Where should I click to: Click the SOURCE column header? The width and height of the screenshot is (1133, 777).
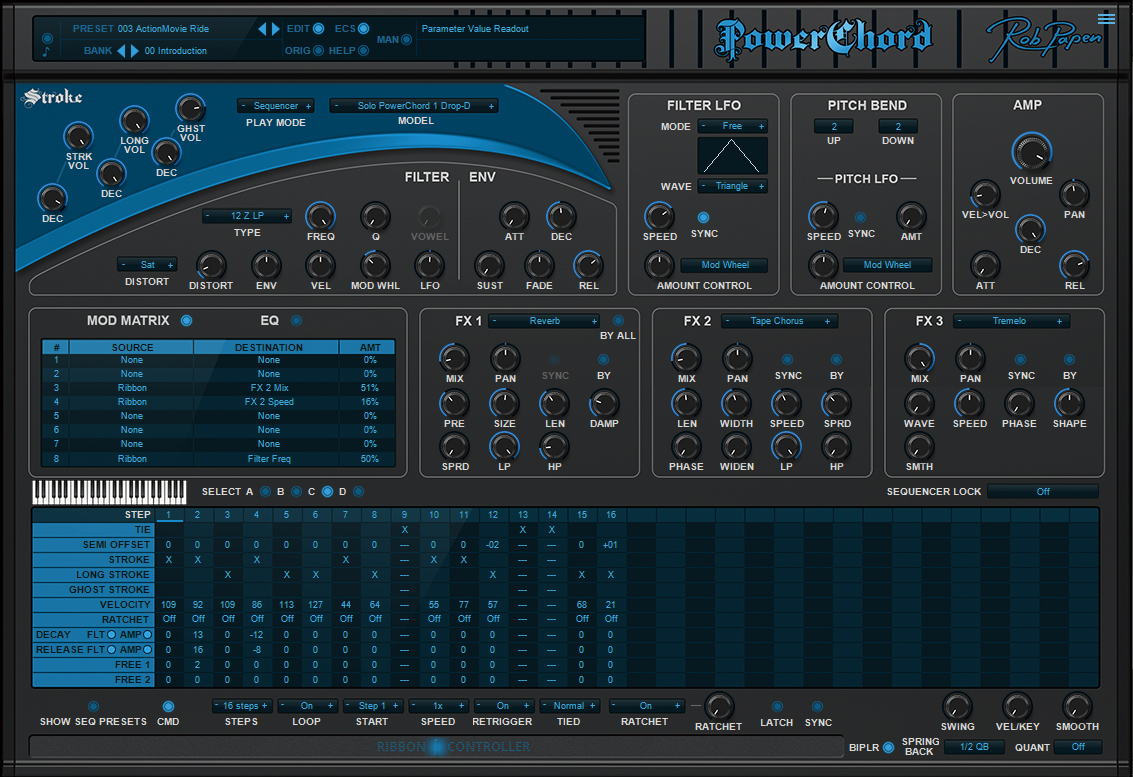click(132, 347)
